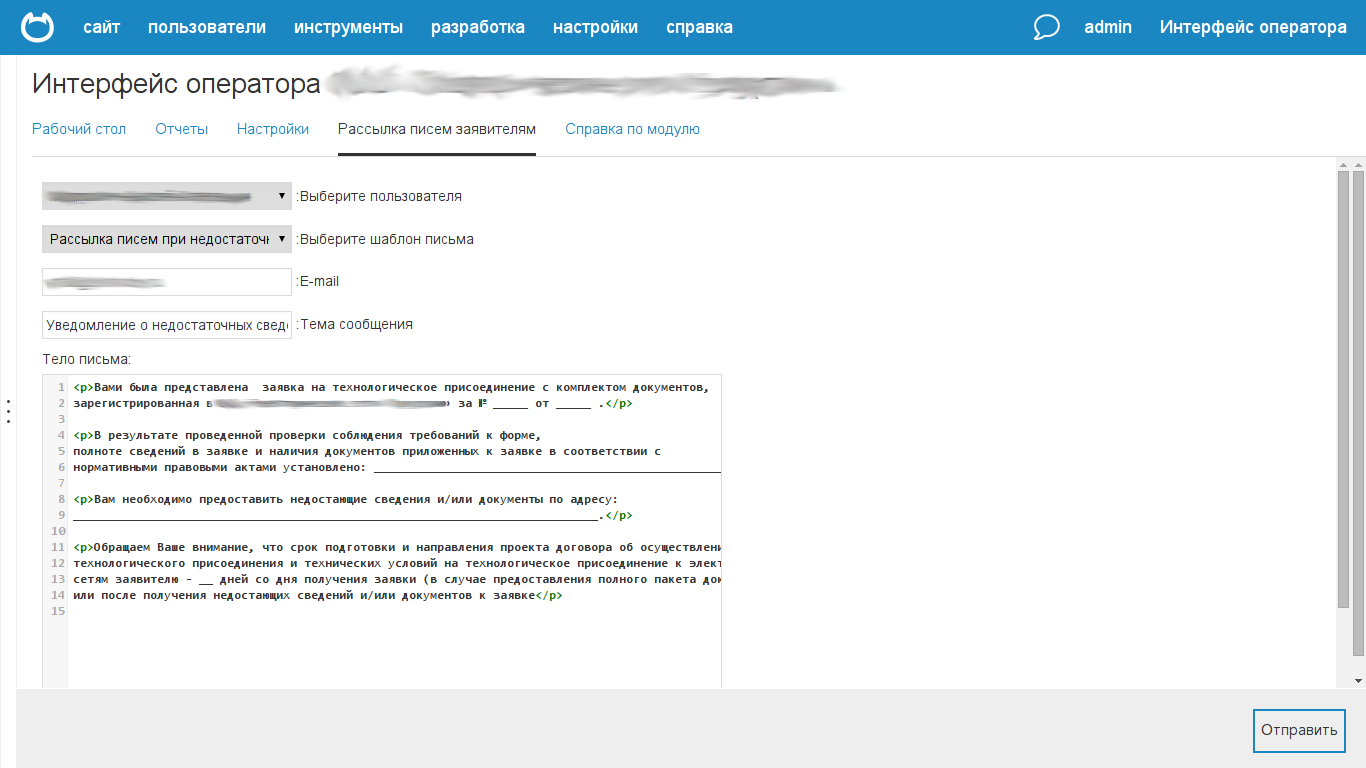Click the Тема сообщения input field
The width and height of the screenshot is (1366, 768).
[x=167, y=325]
